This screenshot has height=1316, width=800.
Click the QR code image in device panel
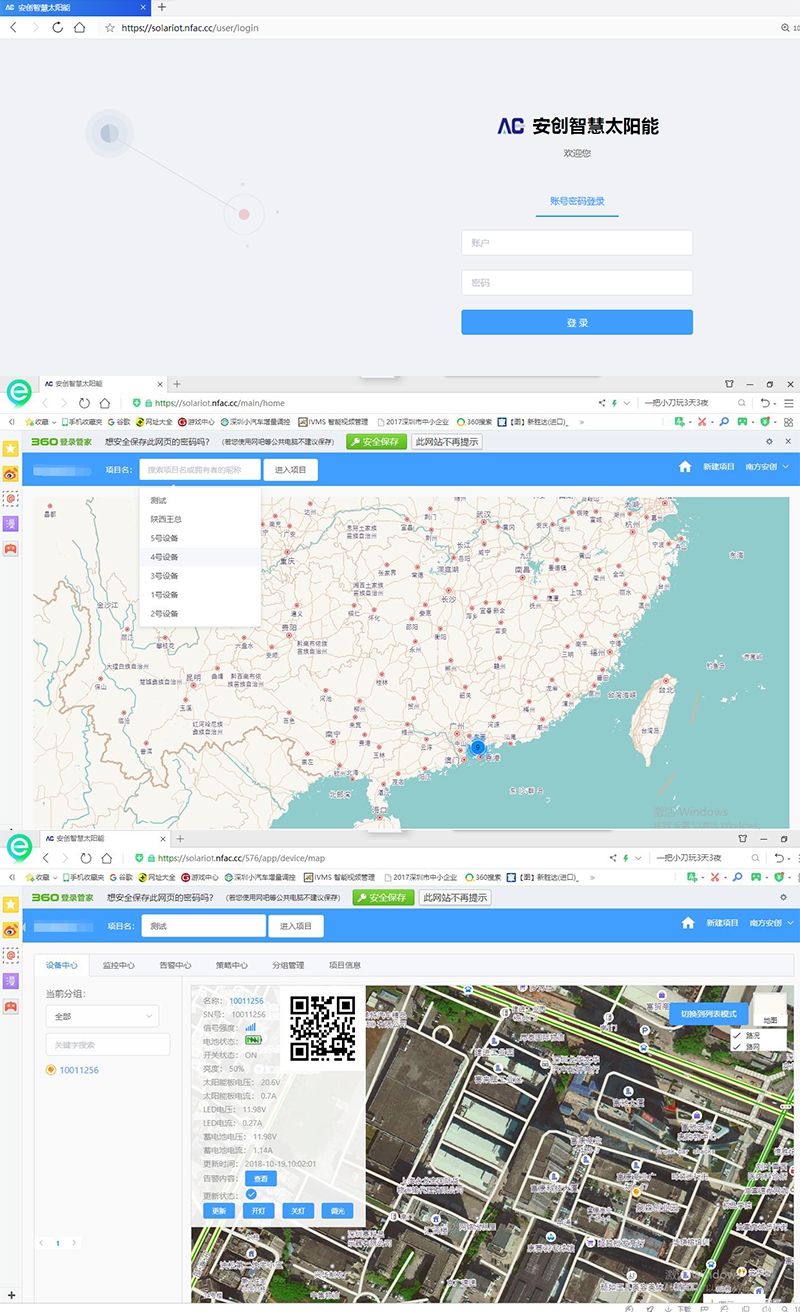[323, 1027]
